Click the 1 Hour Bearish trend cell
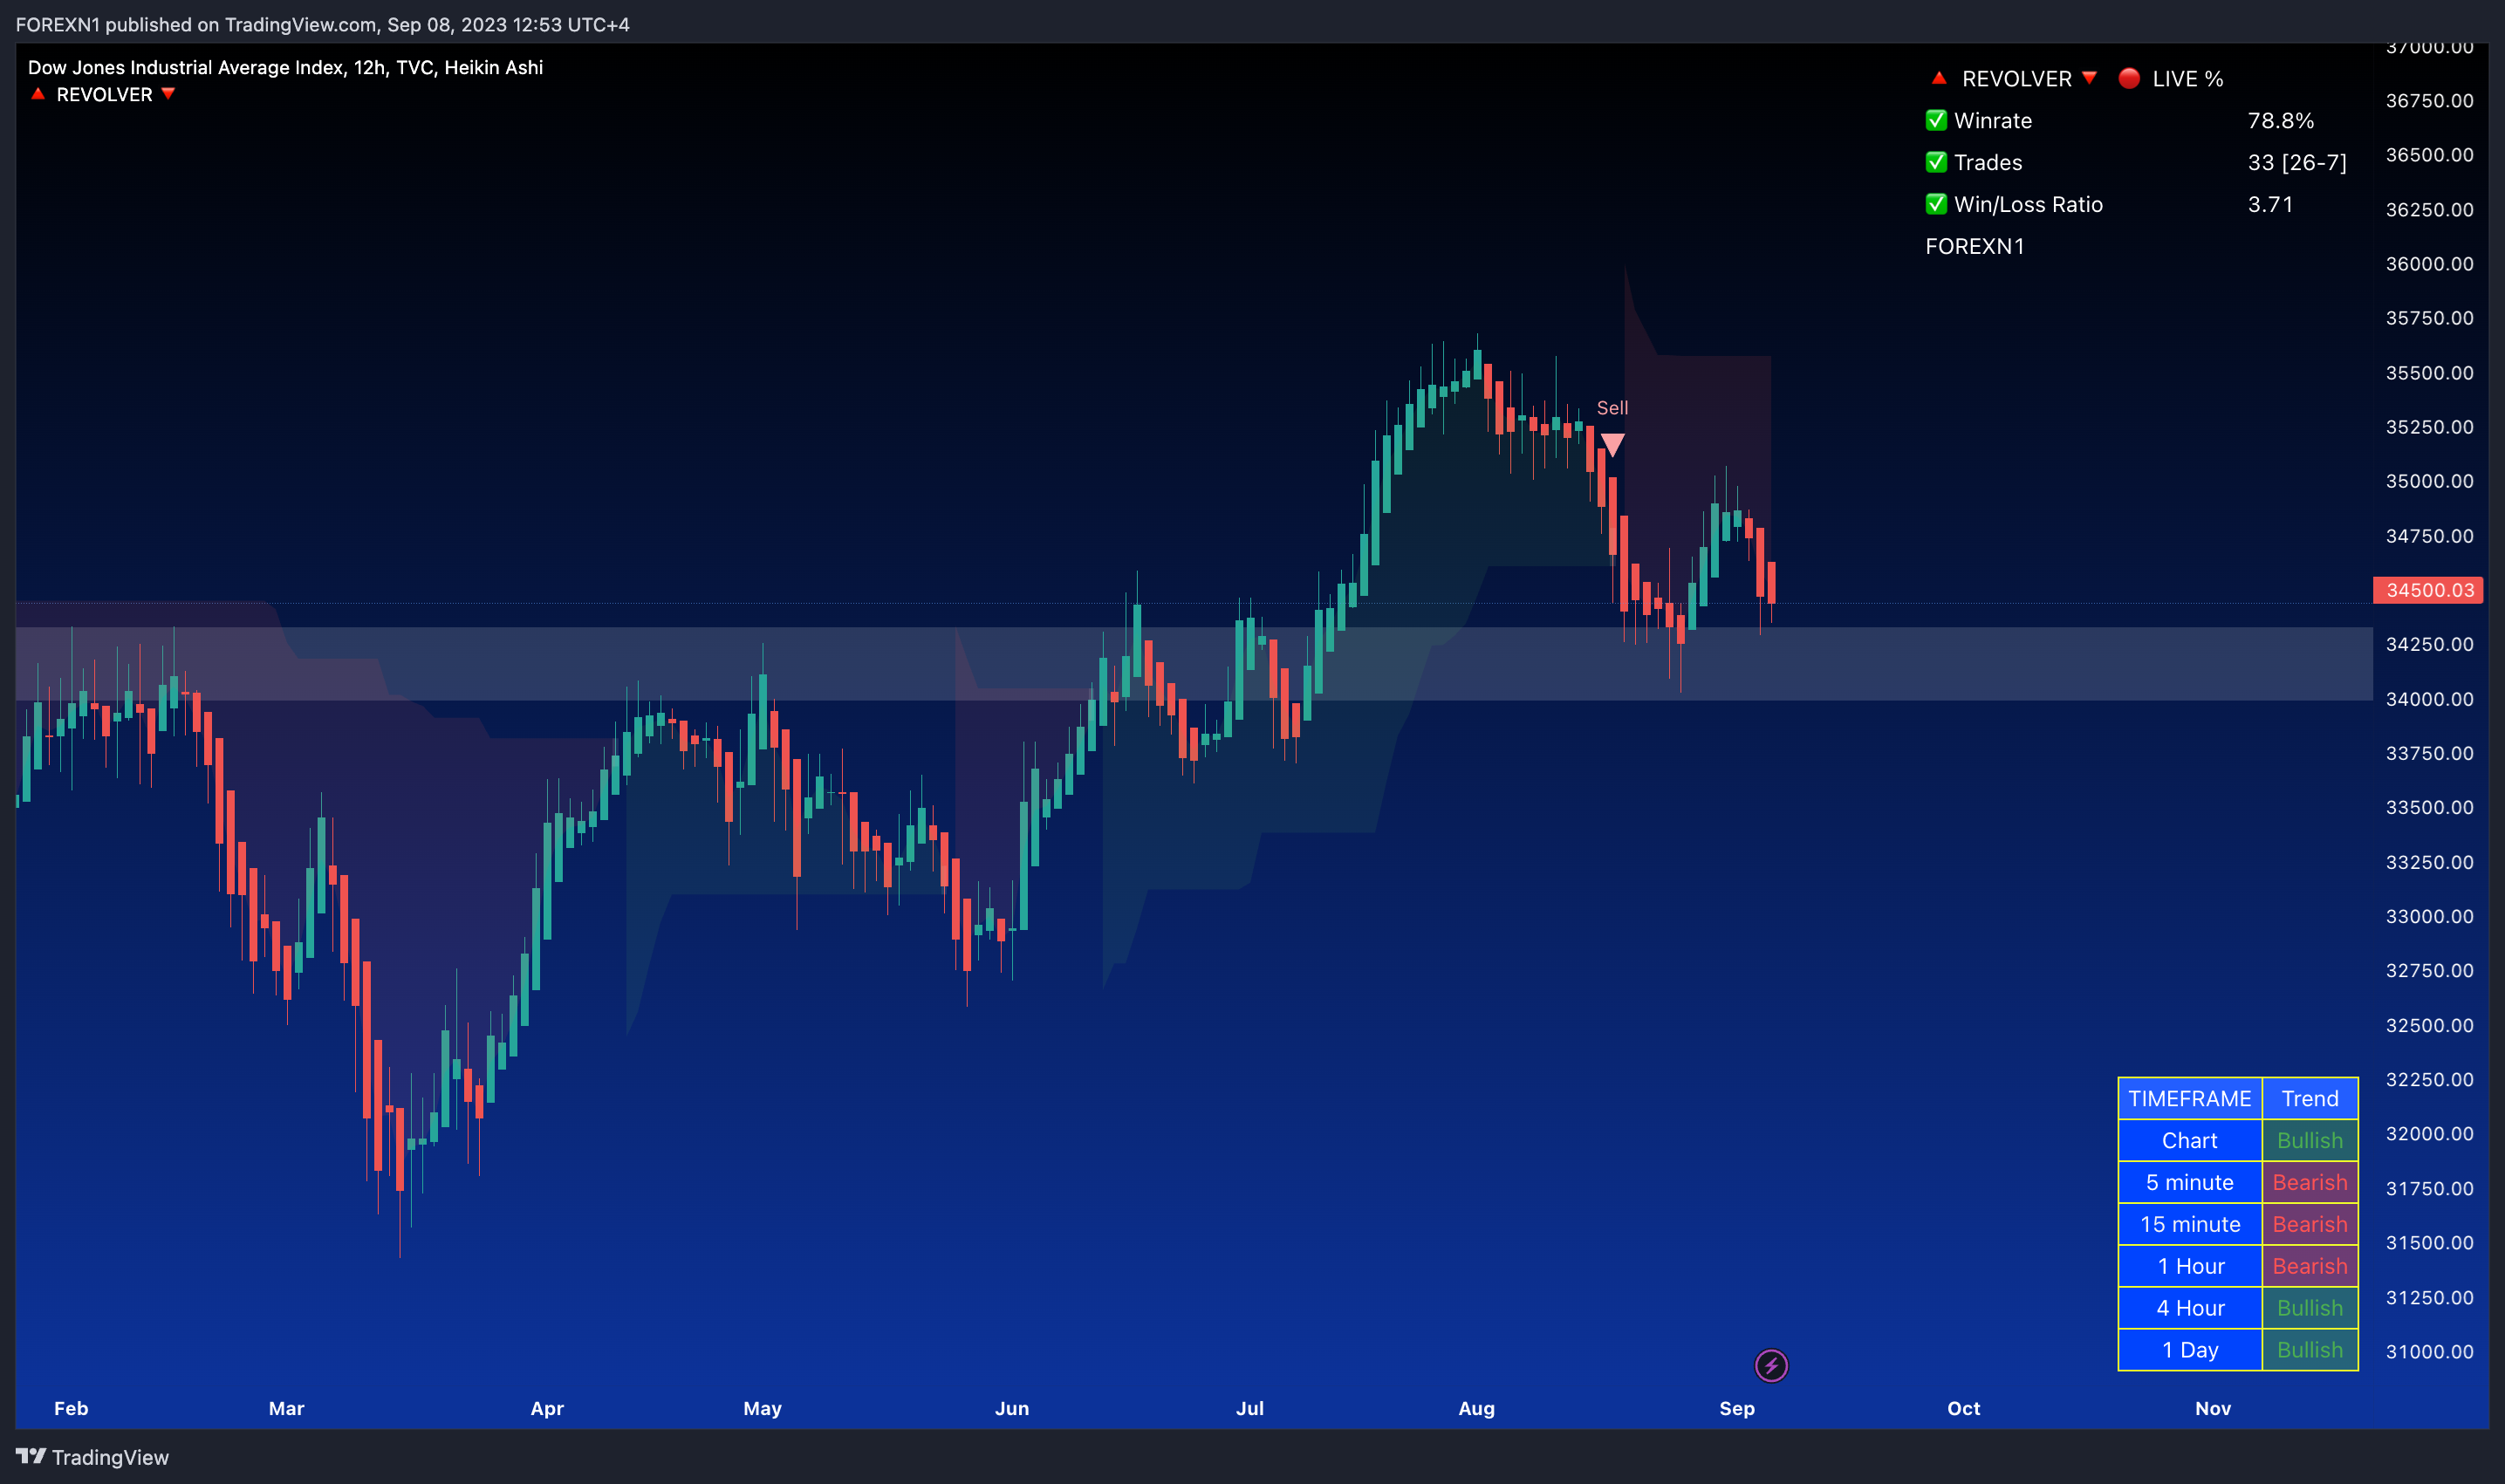The height and width of the screenshot is (1484, 2505). click(x=2310, y=1266)
